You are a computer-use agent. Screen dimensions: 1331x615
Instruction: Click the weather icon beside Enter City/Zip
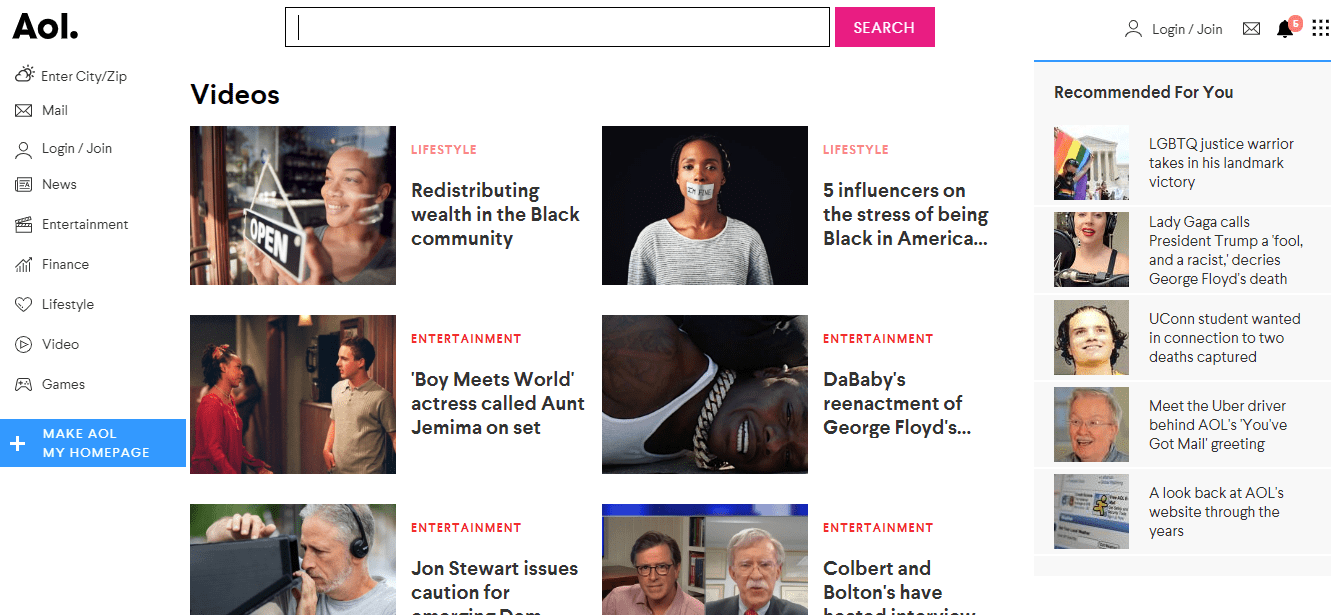[24, 74]
